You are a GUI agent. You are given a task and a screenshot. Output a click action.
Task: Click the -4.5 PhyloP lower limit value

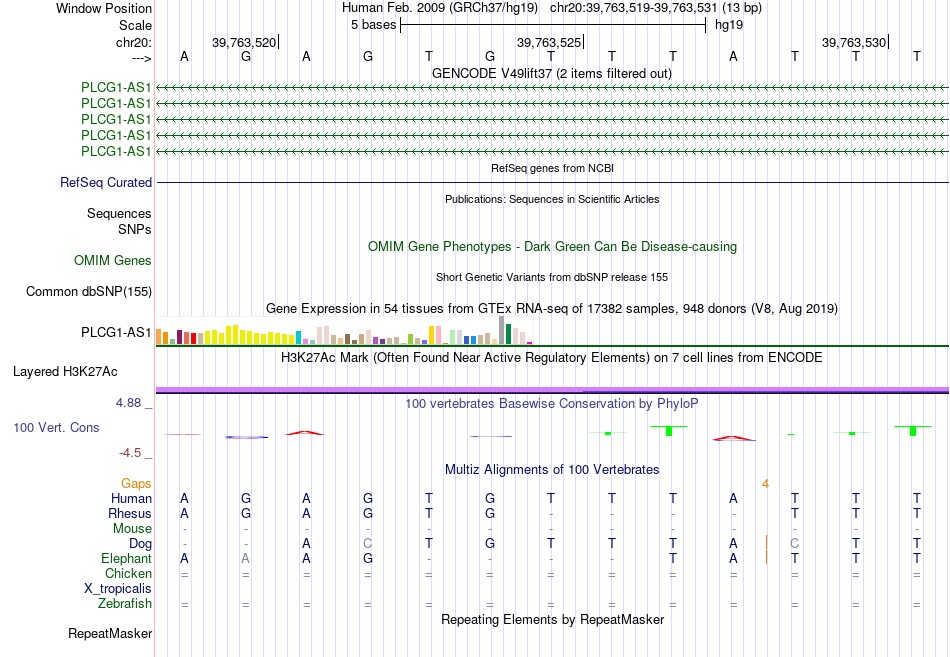tap(130, 453)
